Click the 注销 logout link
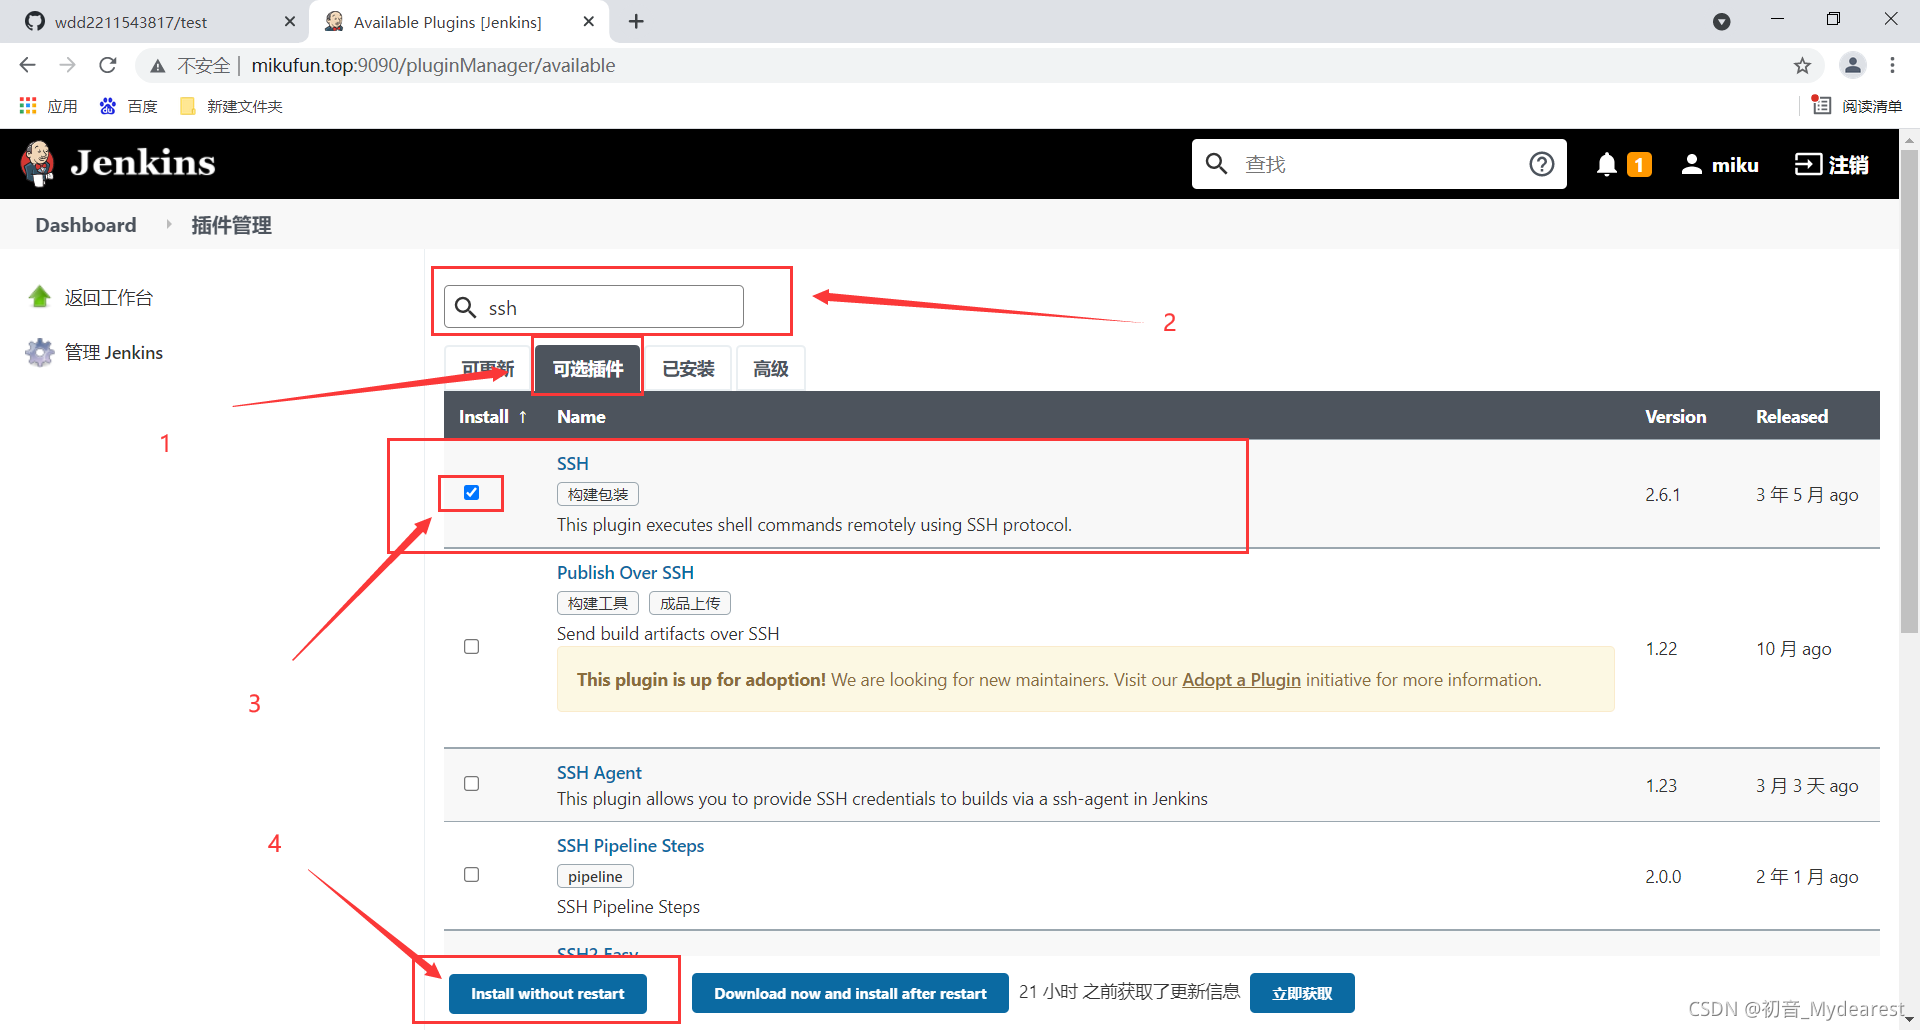The image size is (1920, 1030). point(1848,164)
